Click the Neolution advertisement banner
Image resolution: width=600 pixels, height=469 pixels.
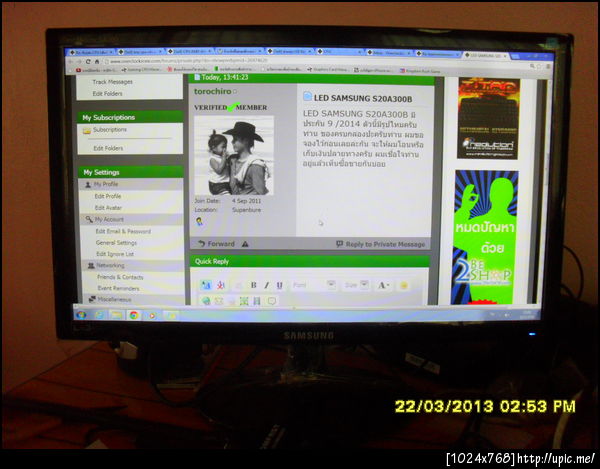(x=488, y=118)
